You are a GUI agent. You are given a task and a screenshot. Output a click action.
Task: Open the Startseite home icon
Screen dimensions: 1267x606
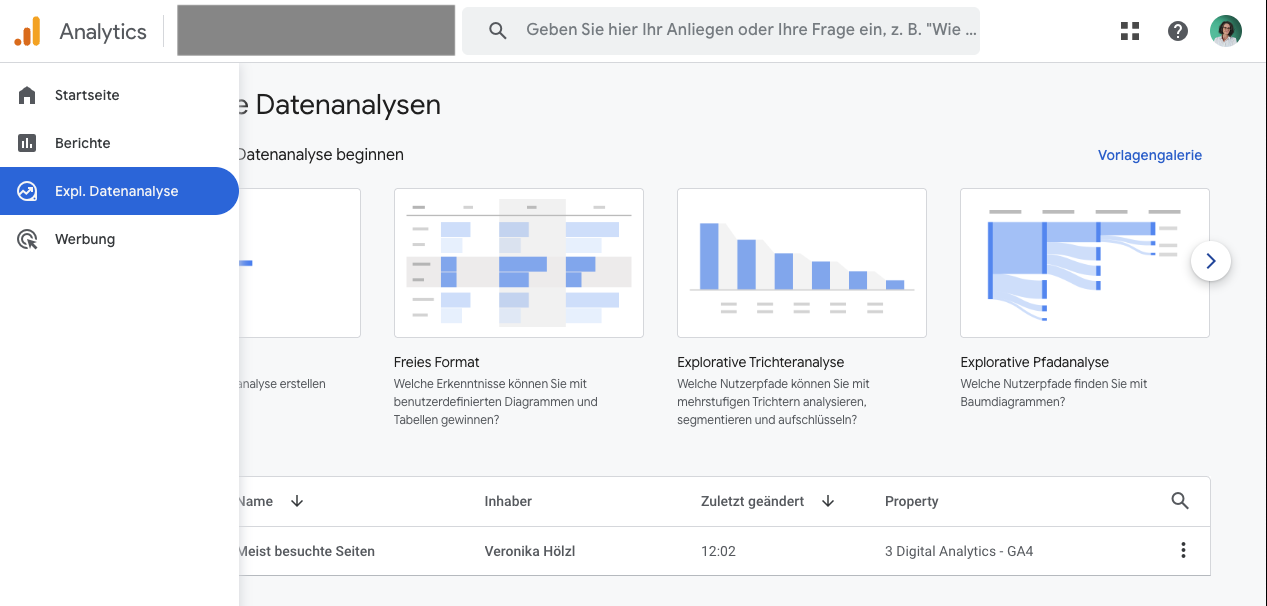click(x=27, y=95)
